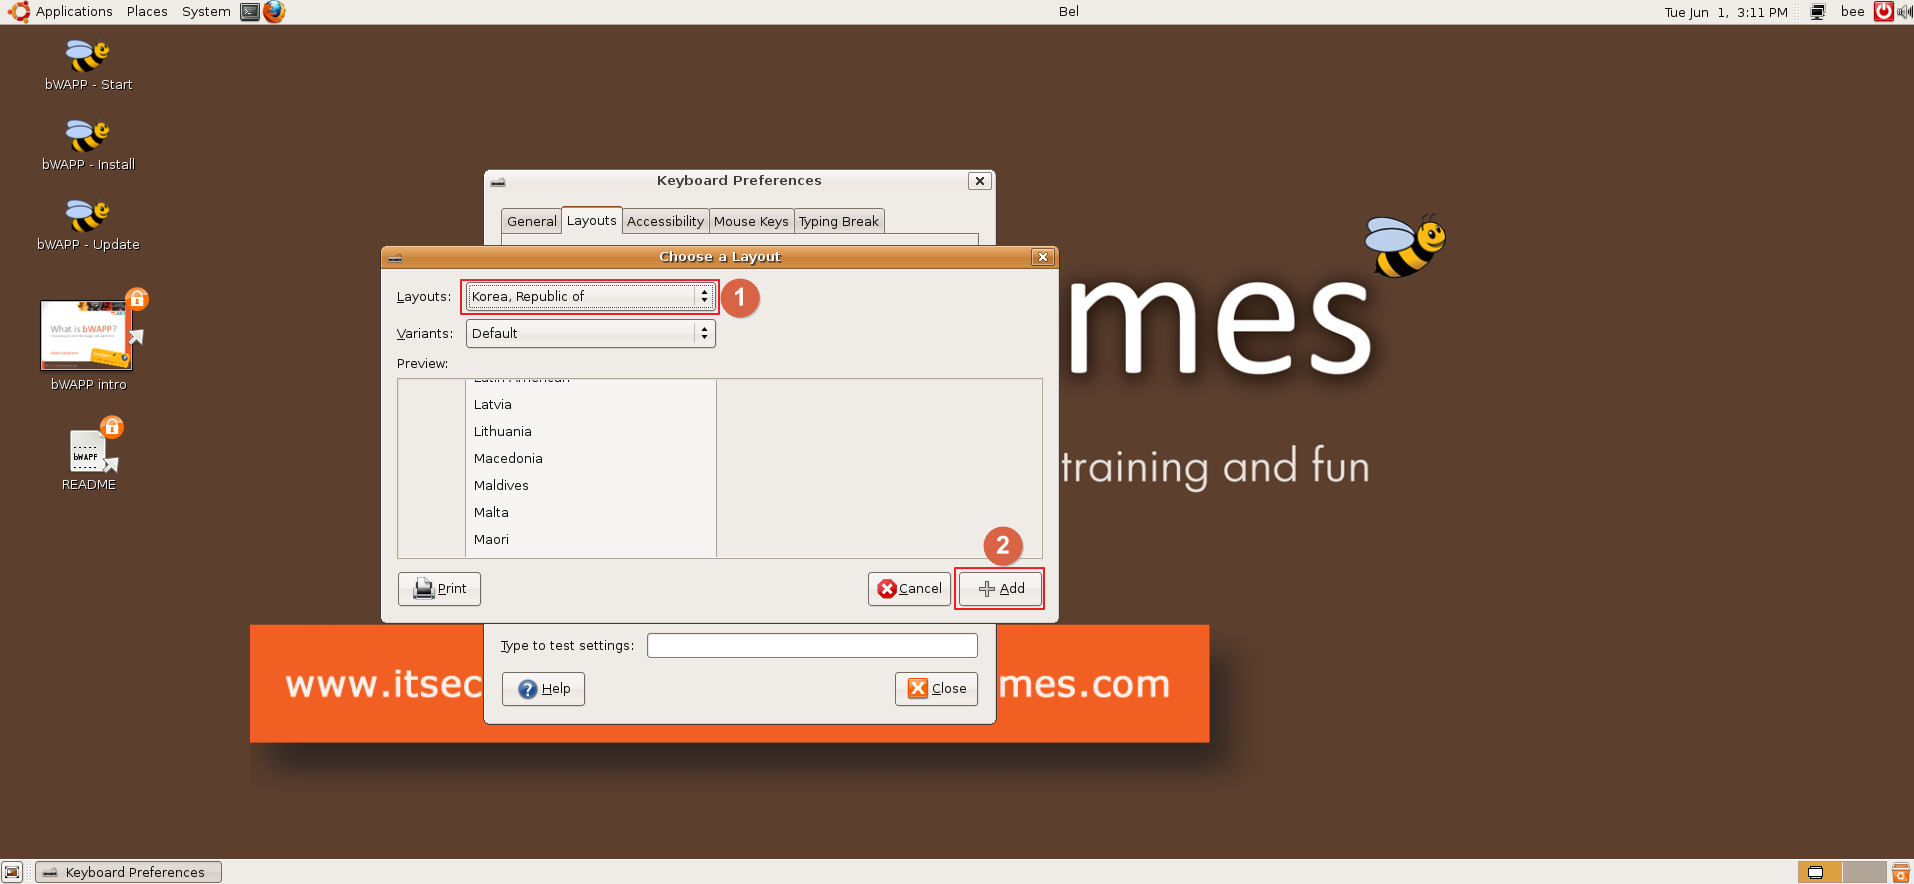This screenshot has width=1914, height=884.
Task: Launch the terminal from top panel
Action: click(x=250, y=12)
